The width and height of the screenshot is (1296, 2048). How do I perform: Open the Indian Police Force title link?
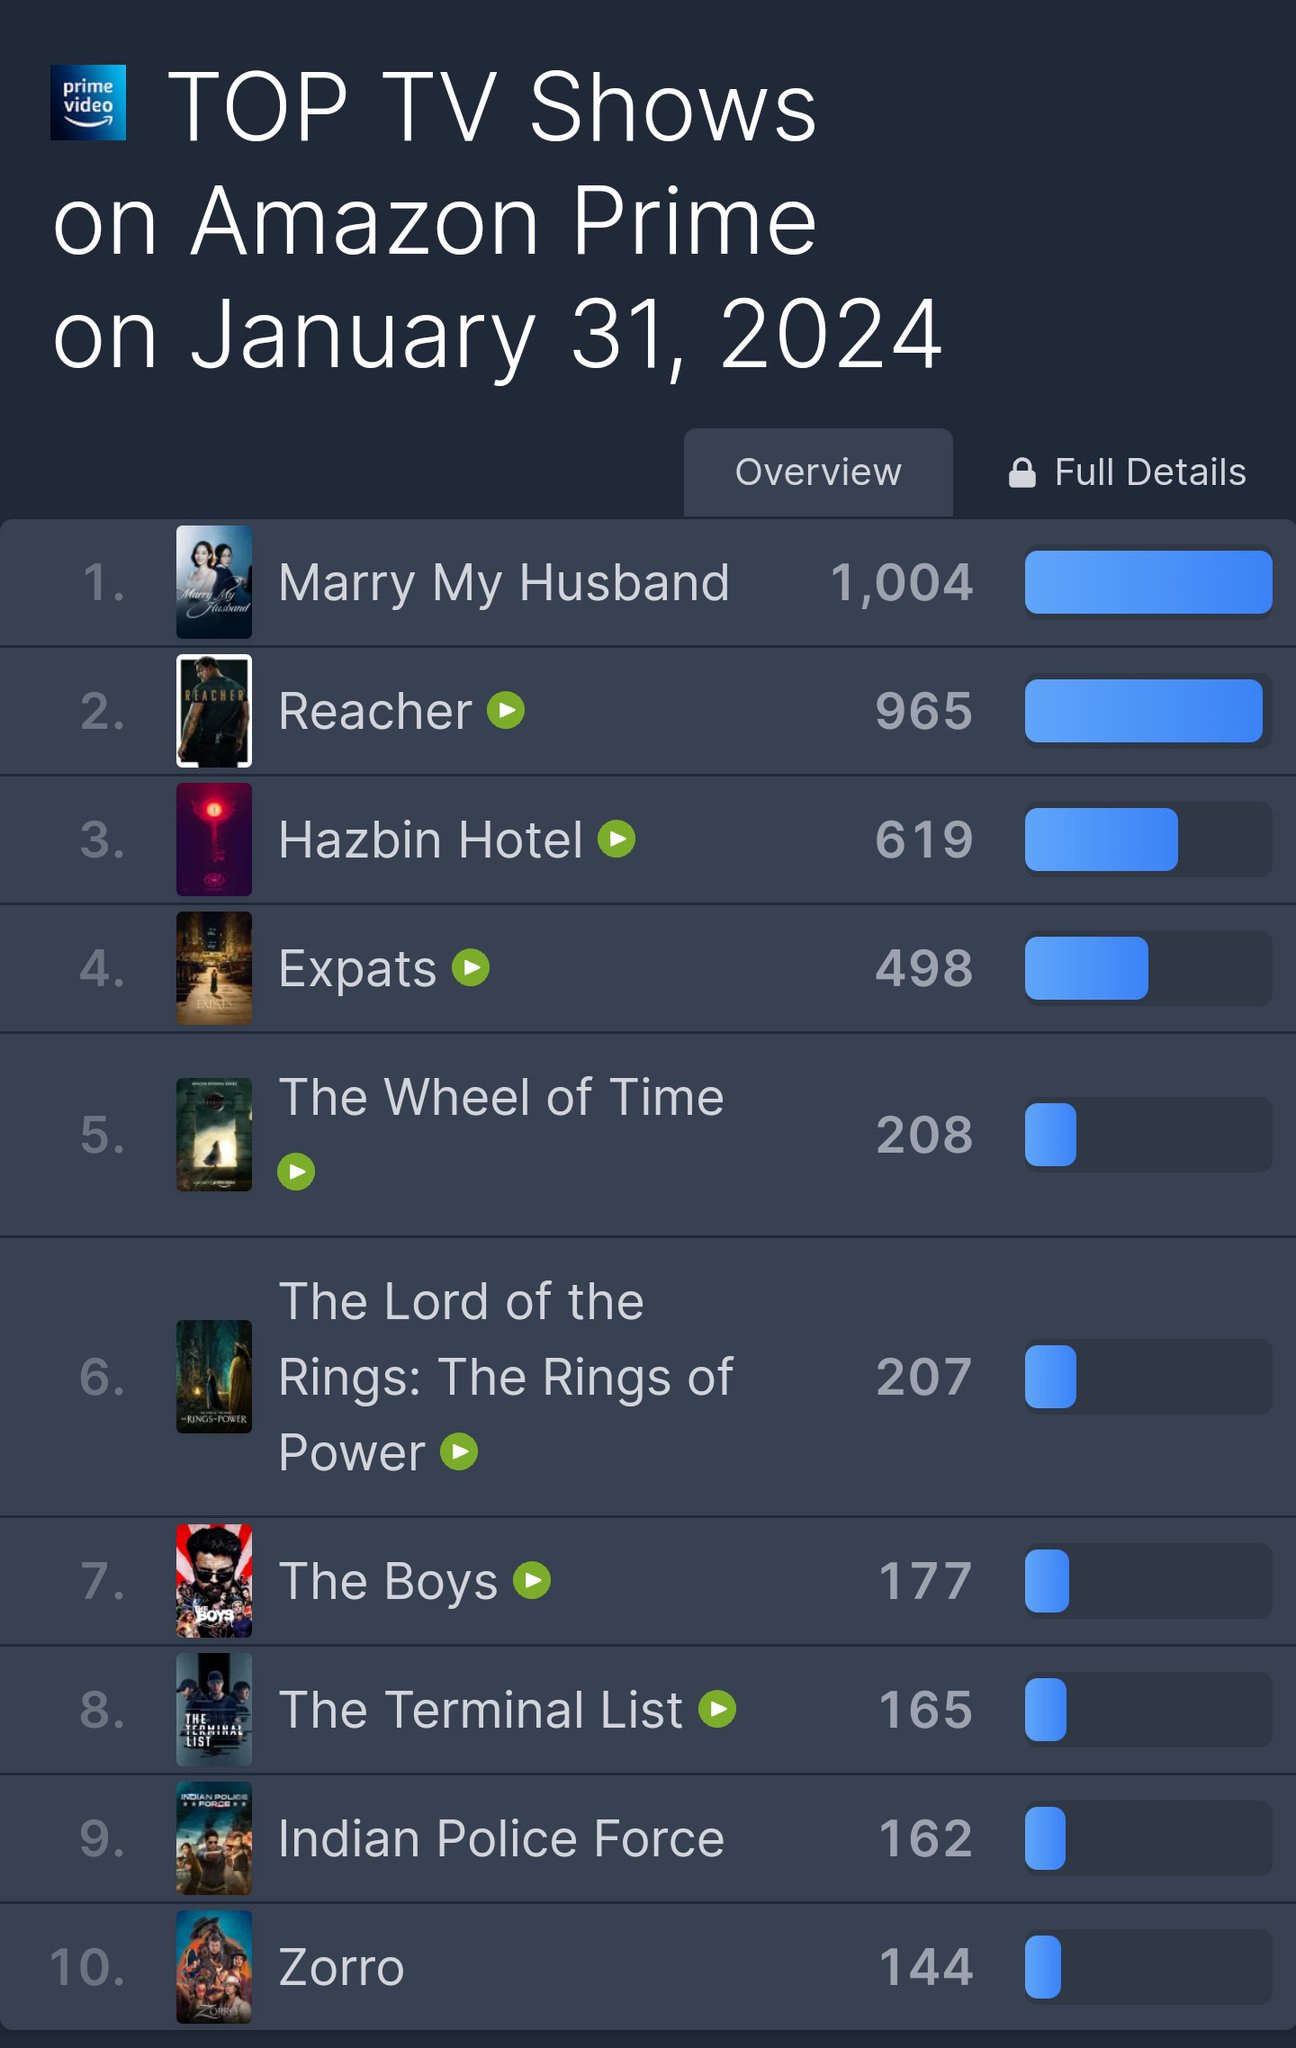tap(501, 1838)
